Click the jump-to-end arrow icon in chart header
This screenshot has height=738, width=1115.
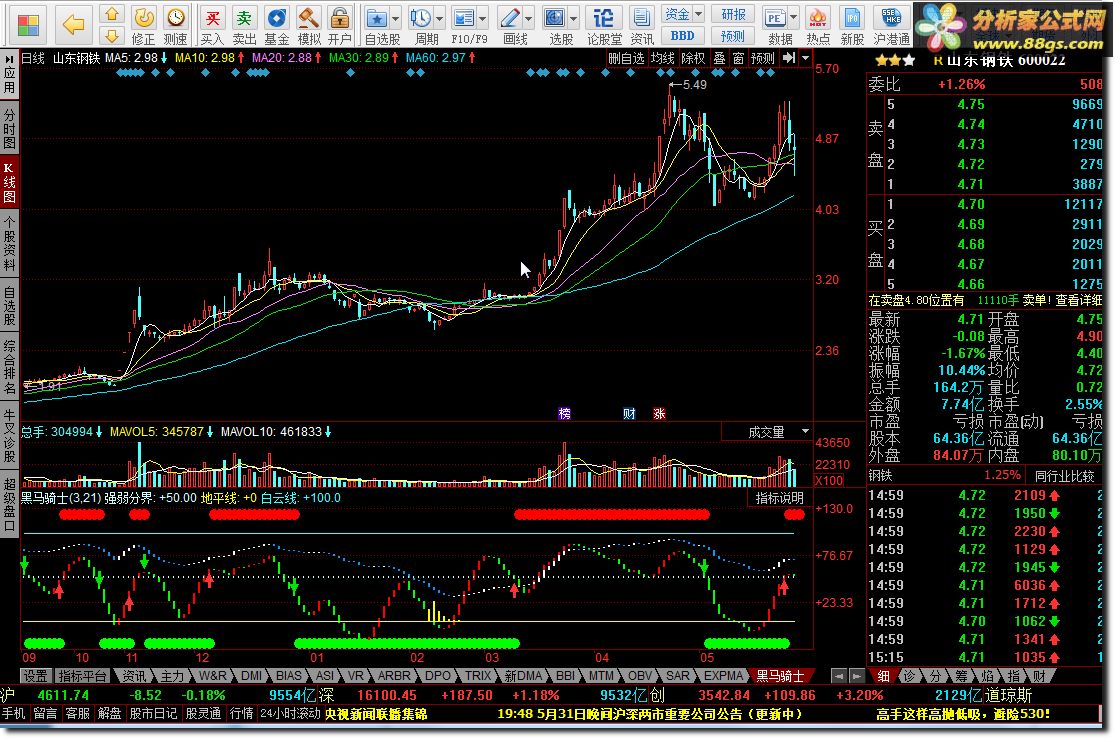pos(789,58)
